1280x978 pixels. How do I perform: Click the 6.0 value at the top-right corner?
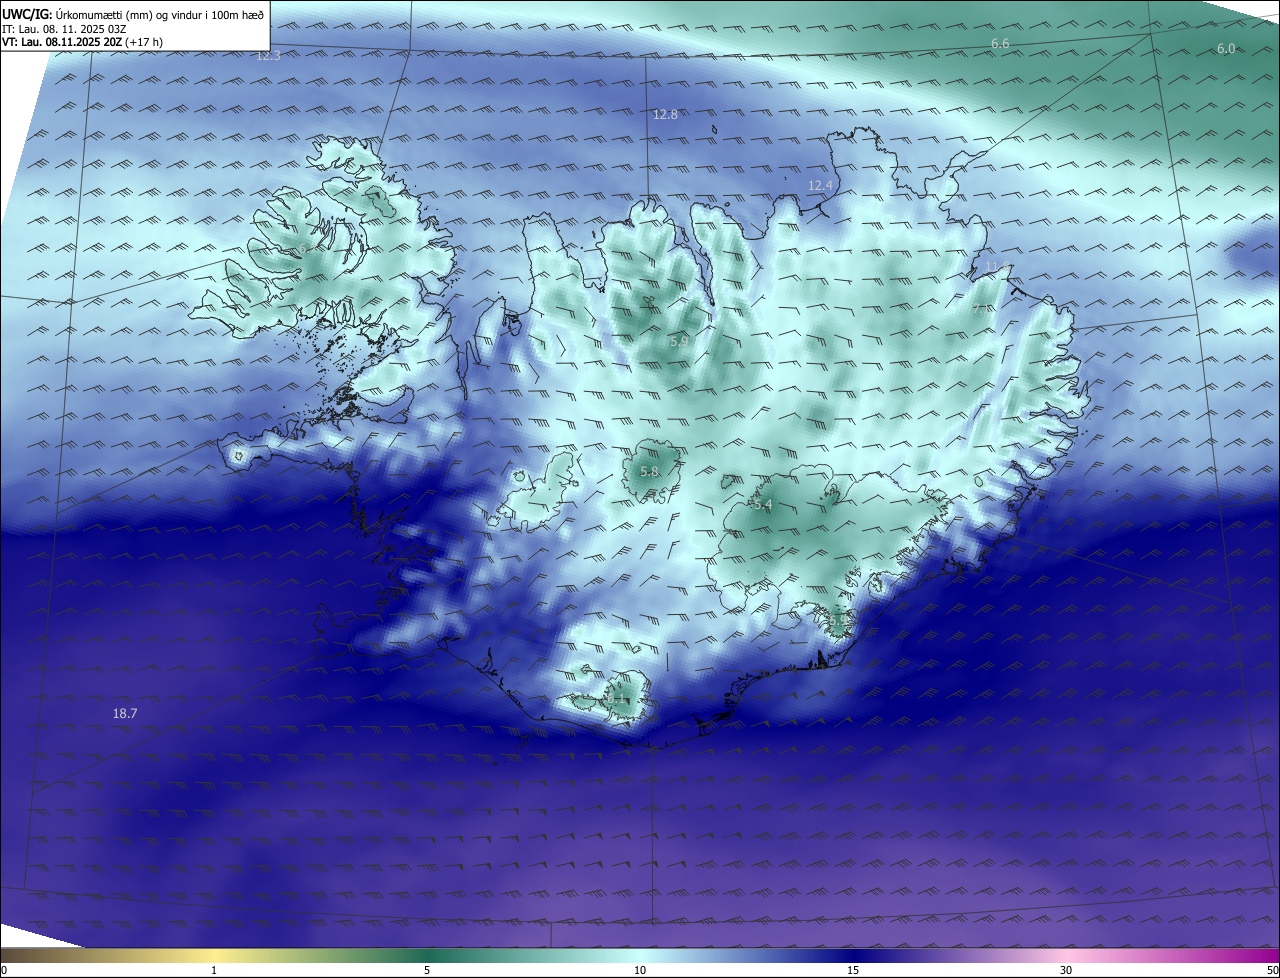click(1226, 48)
